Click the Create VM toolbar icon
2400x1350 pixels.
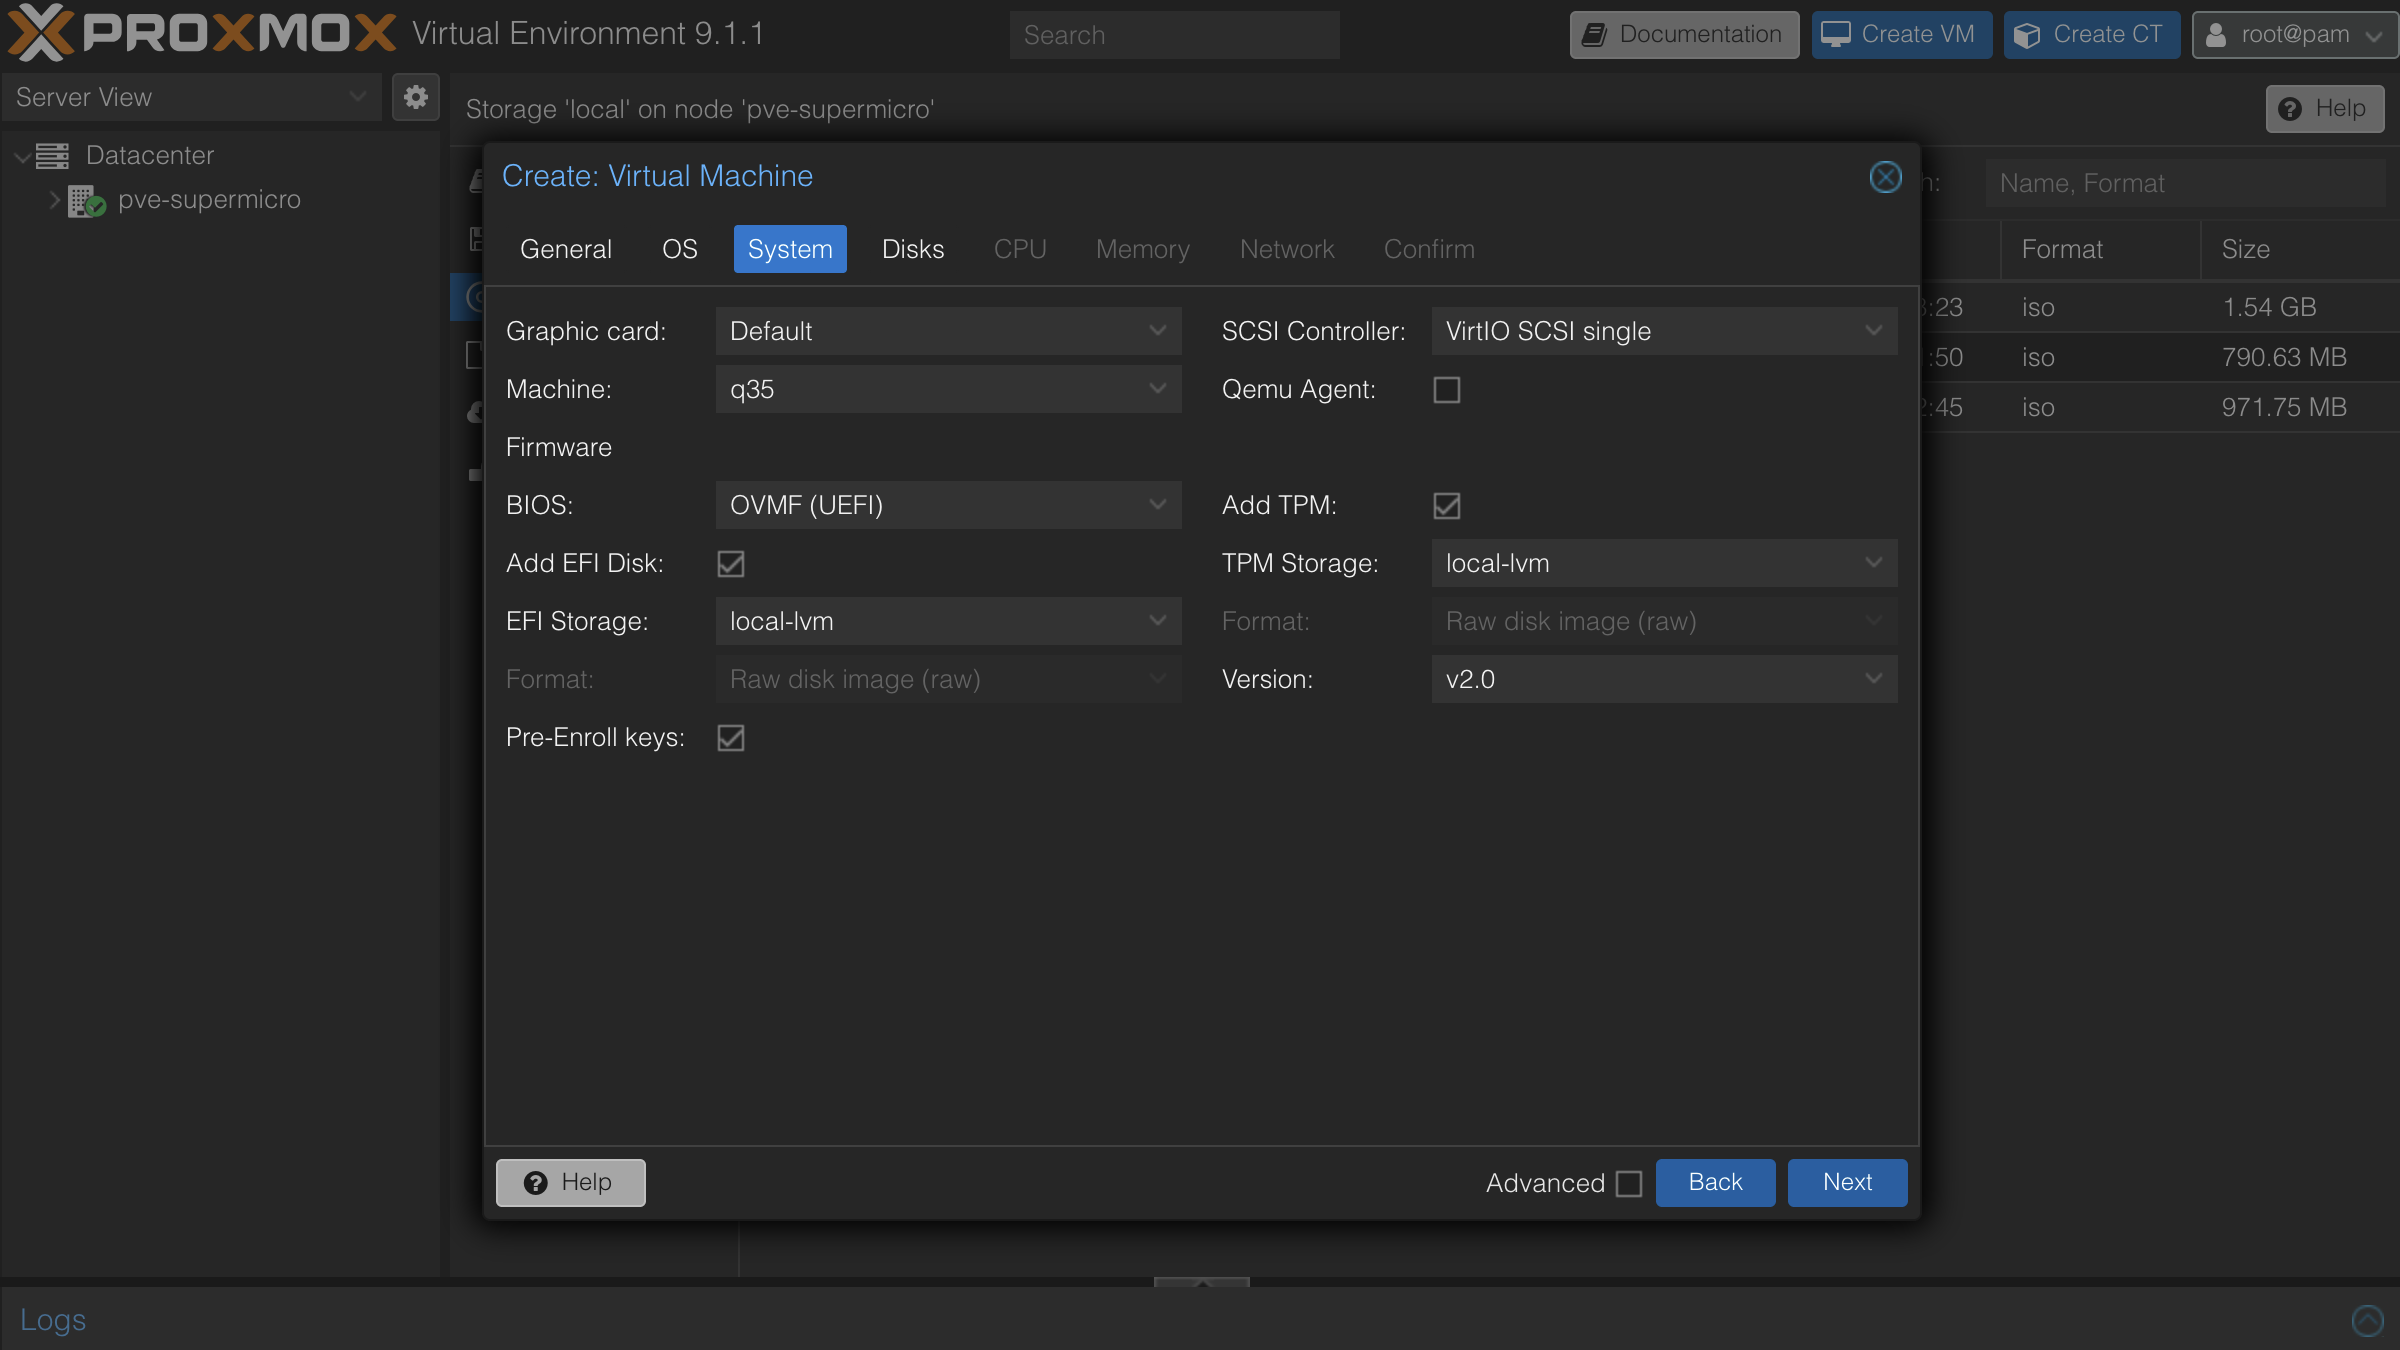[1836, 33]
